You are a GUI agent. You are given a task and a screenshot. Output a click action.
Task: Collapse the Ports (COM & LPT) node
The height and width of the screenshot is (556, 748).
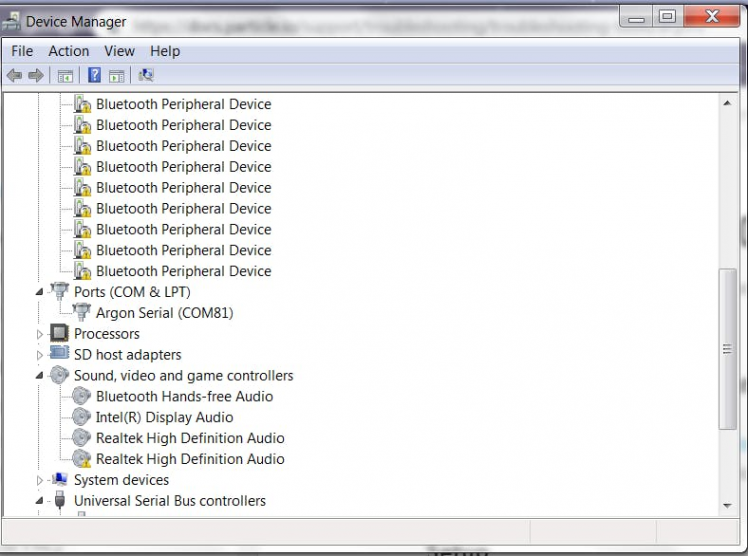[x=40, y=292]
